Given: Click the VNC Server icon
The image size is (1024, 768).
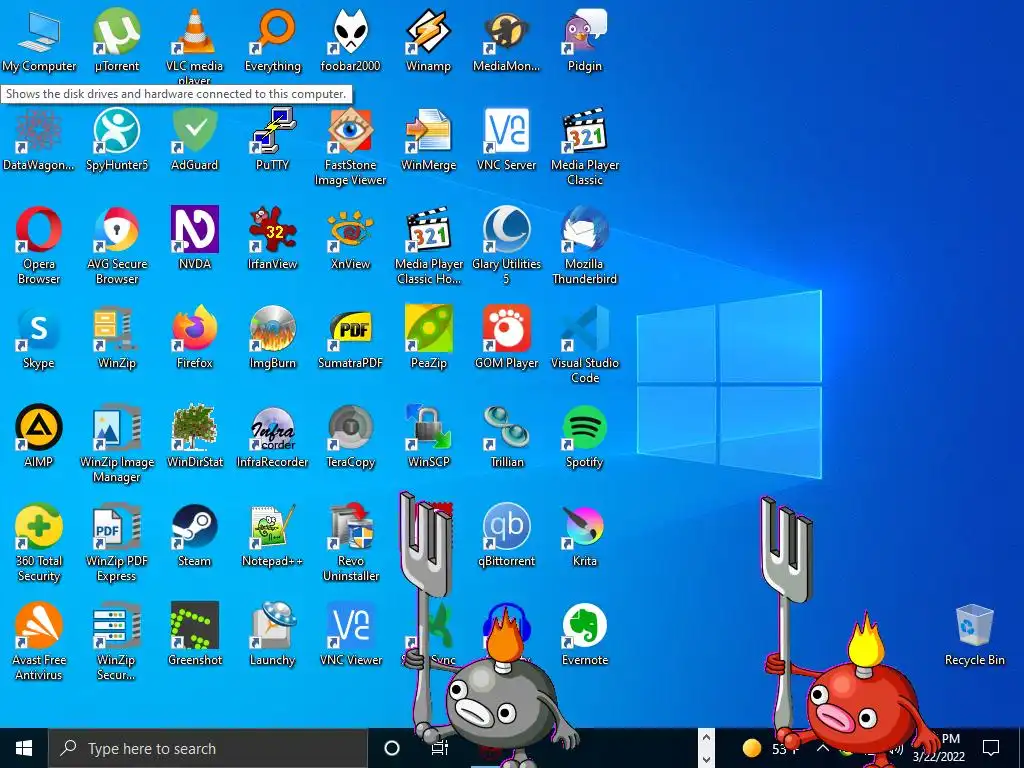Looking at the screenshot, I should (x=507, y=131).
